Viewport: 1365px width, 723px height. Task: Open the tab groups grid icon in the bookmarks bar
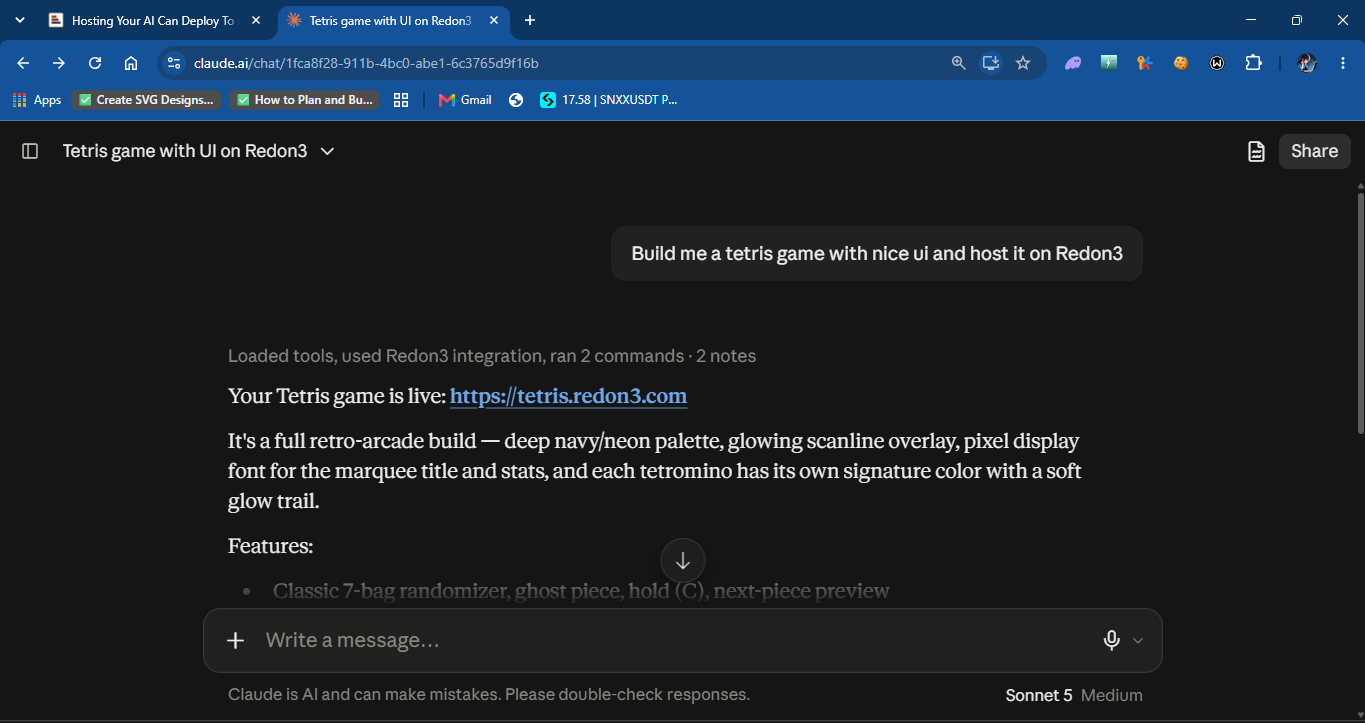click(x=401, y=100)
